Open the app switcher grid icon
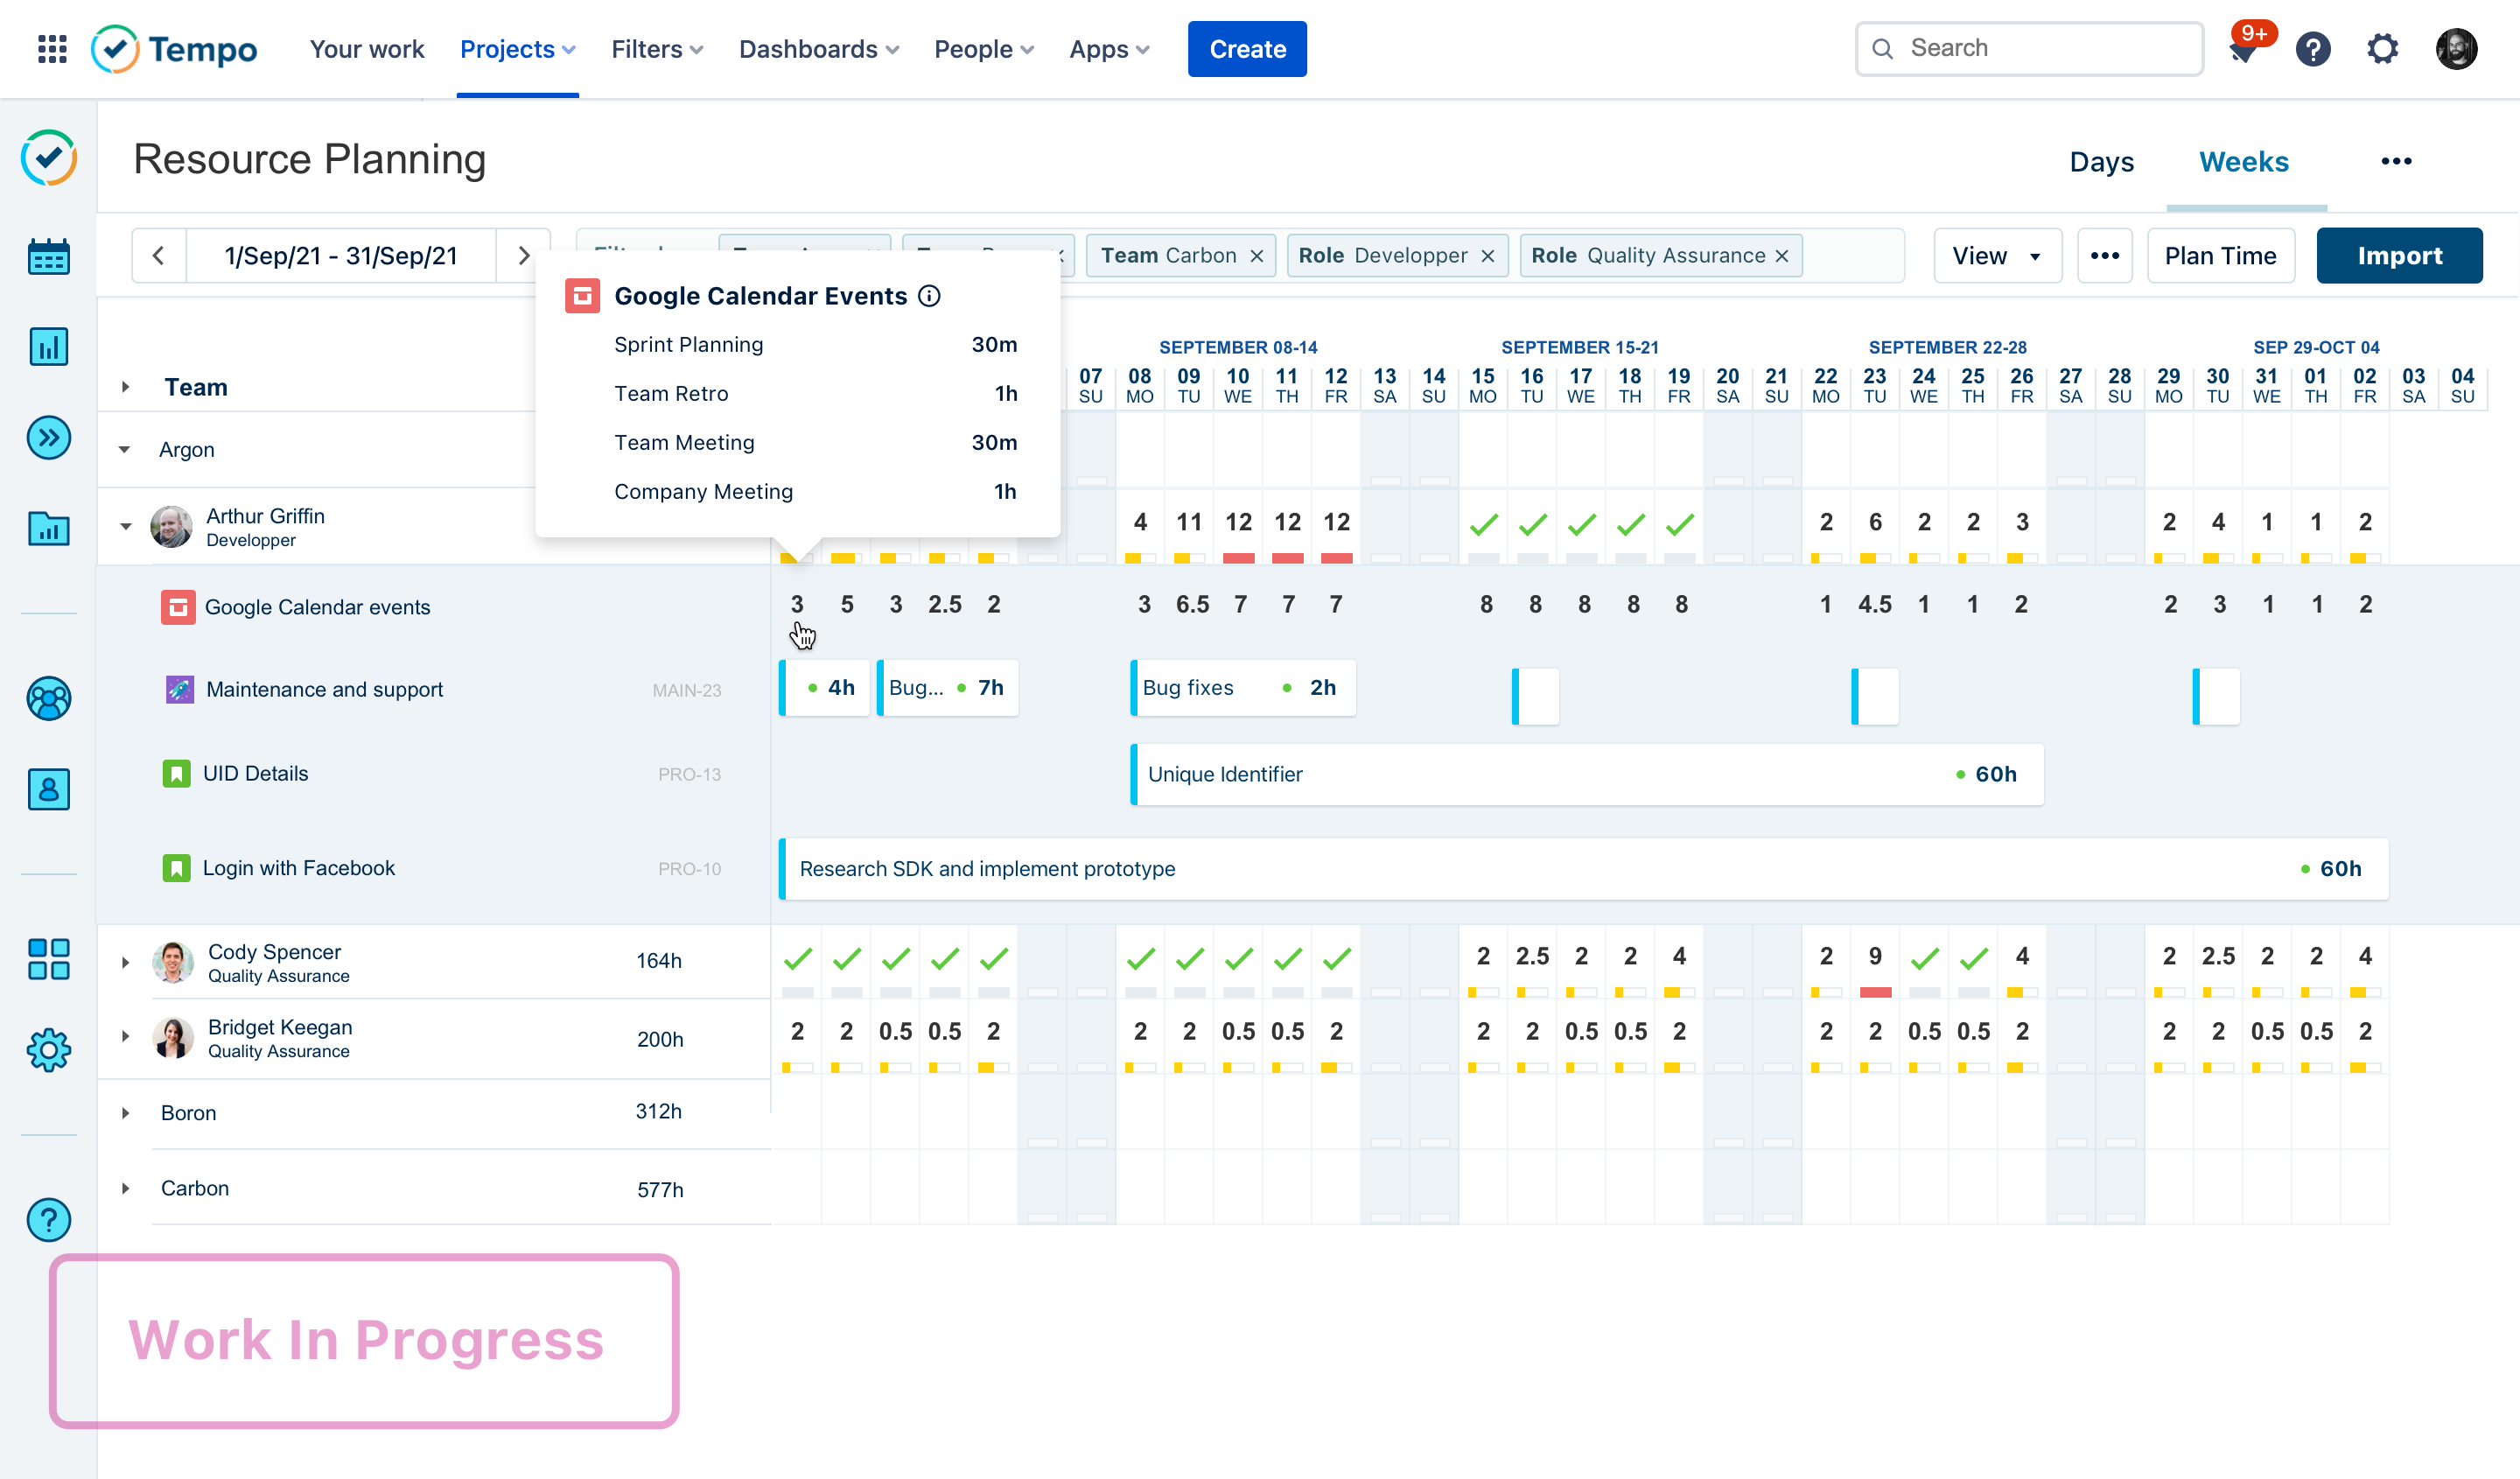The height and width of the screenshot is (1479, 2520). (x=52, y=49)
